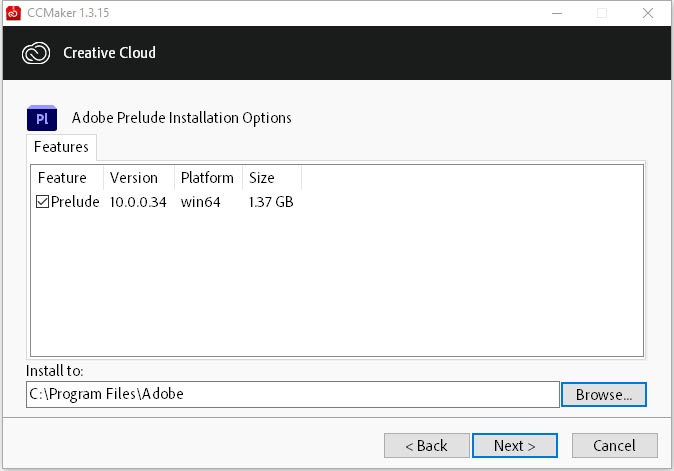
Task: Click the Creative Cloud banner title
Action: pos(110,52)
